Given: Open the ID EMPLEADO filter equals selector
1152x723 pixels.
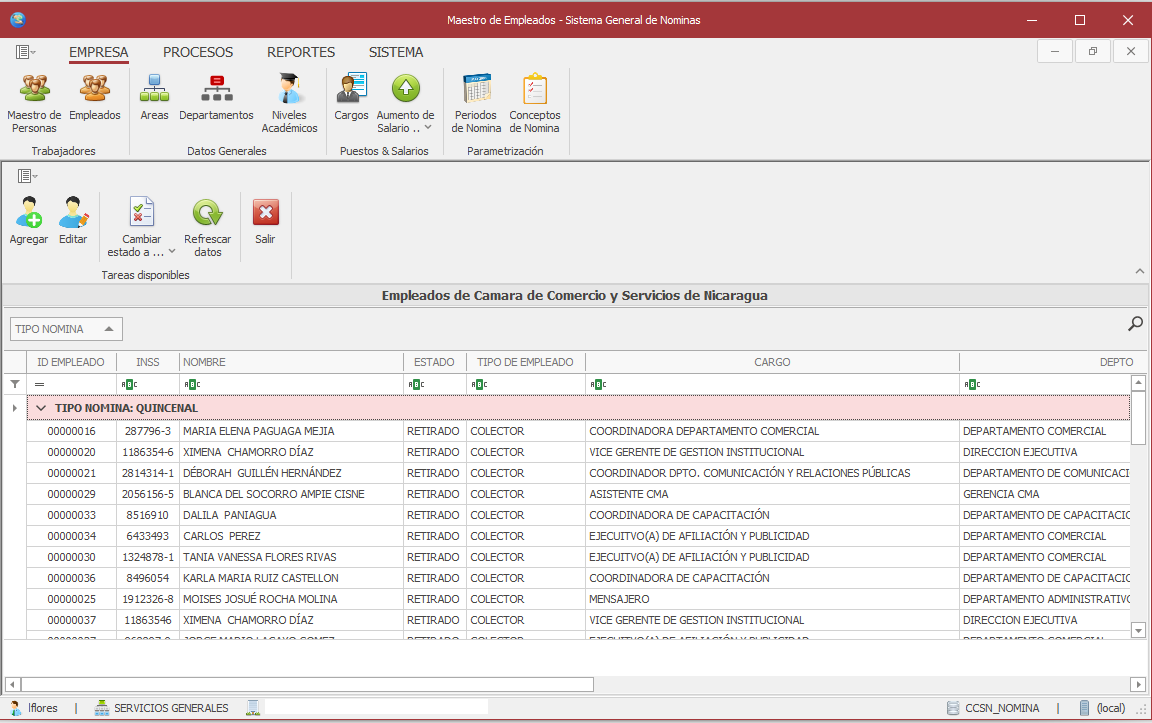Looking at the screenshot, I should (x=40, y=384).
